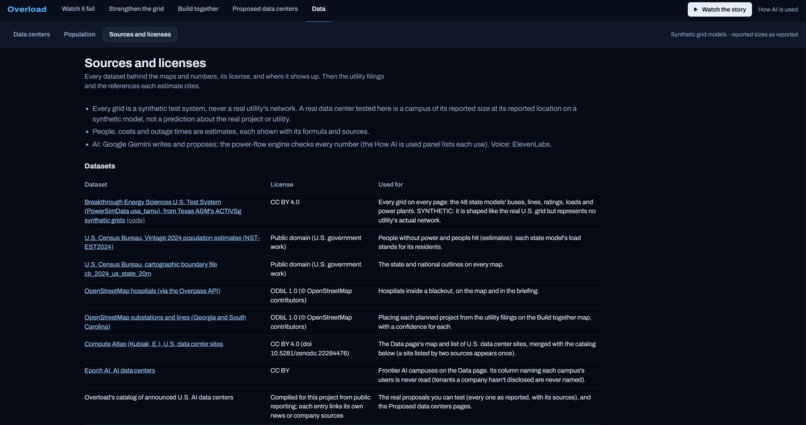Click the Sources and licenses heading
This screenshot has height=425, width=806.
pos(145,63)
